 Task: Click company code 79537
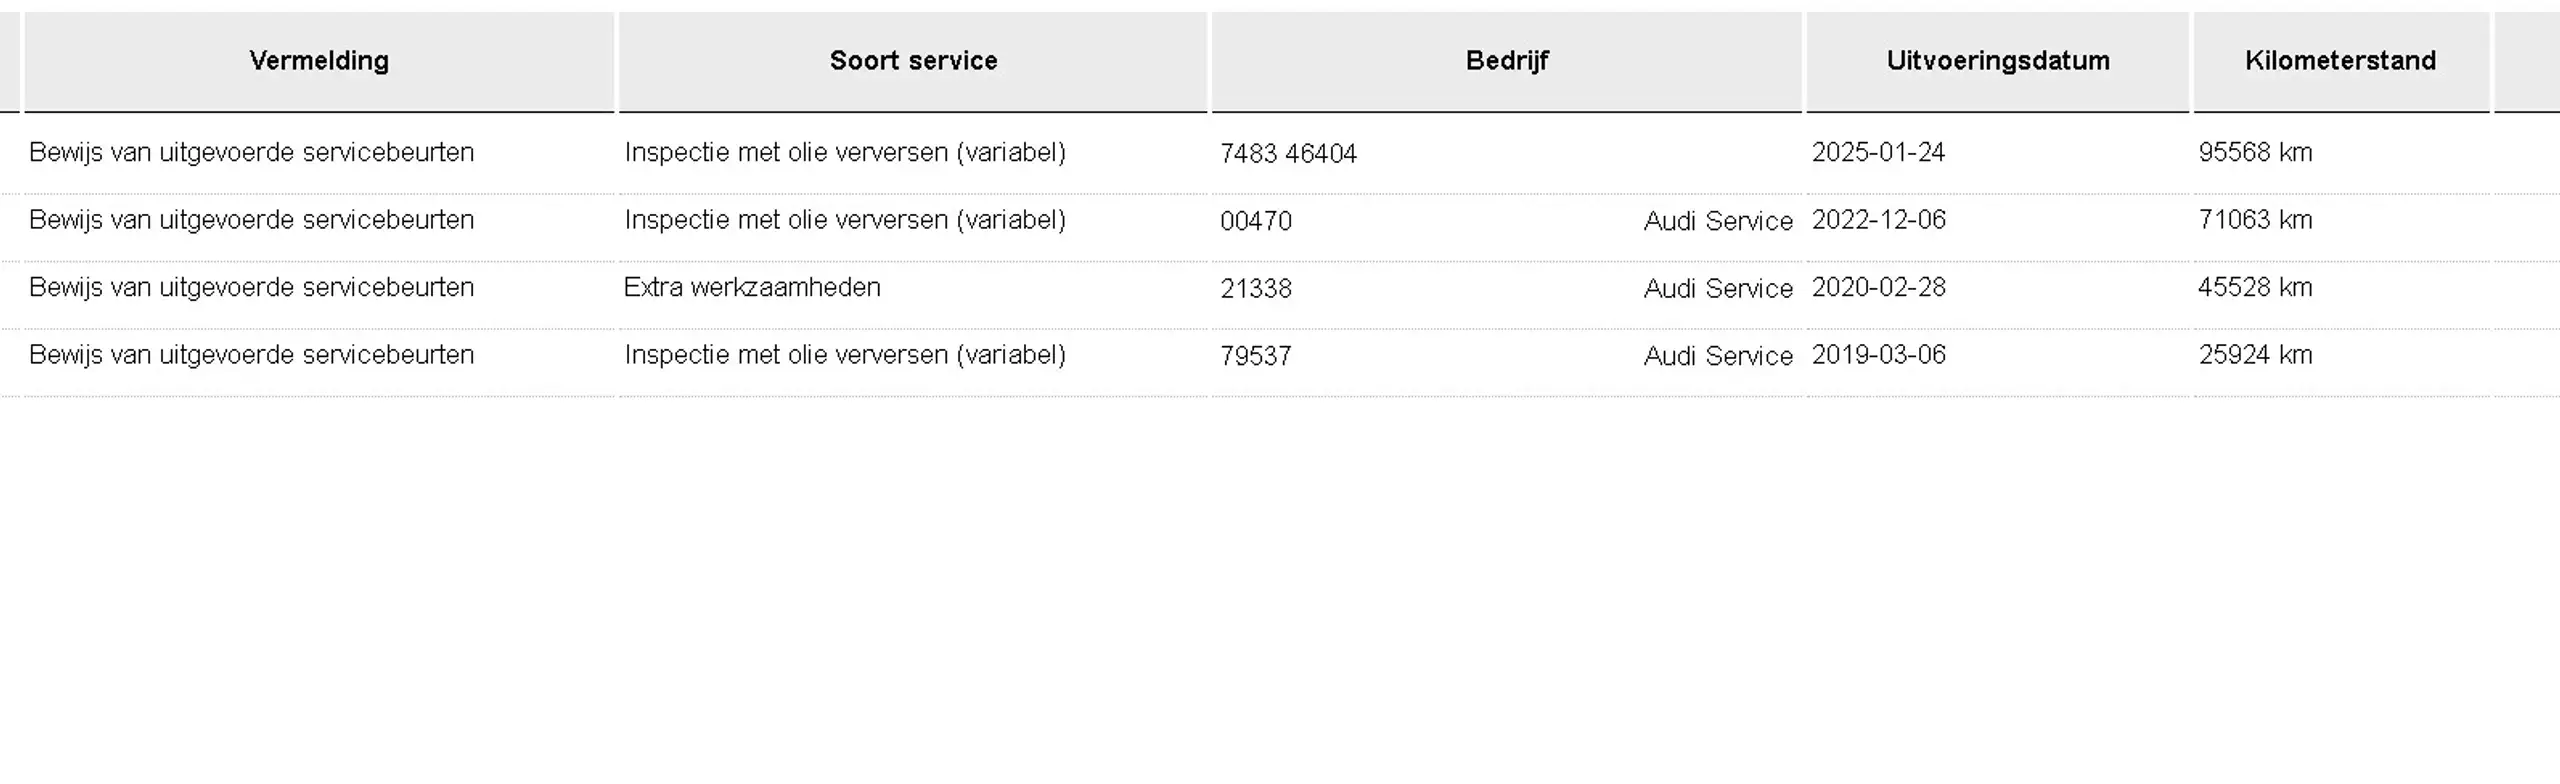1256,356
